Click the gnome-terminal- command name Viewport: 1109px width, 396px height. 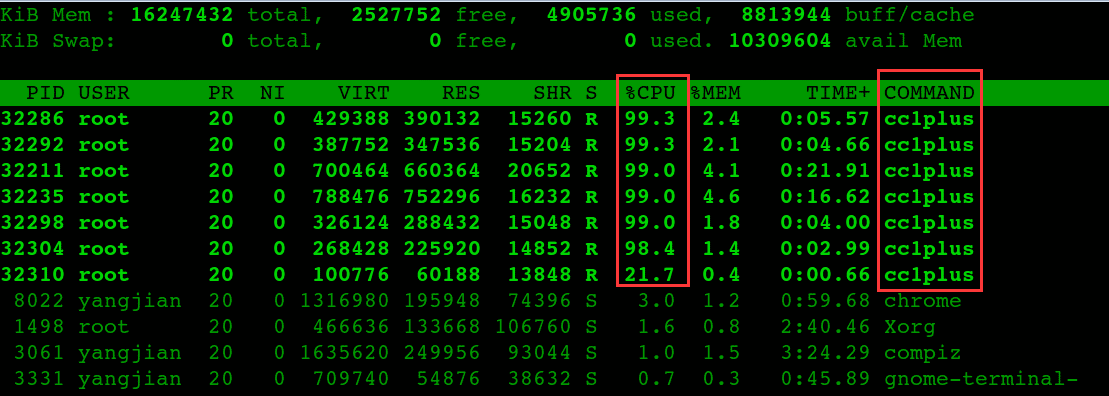[x=981, y=379]
